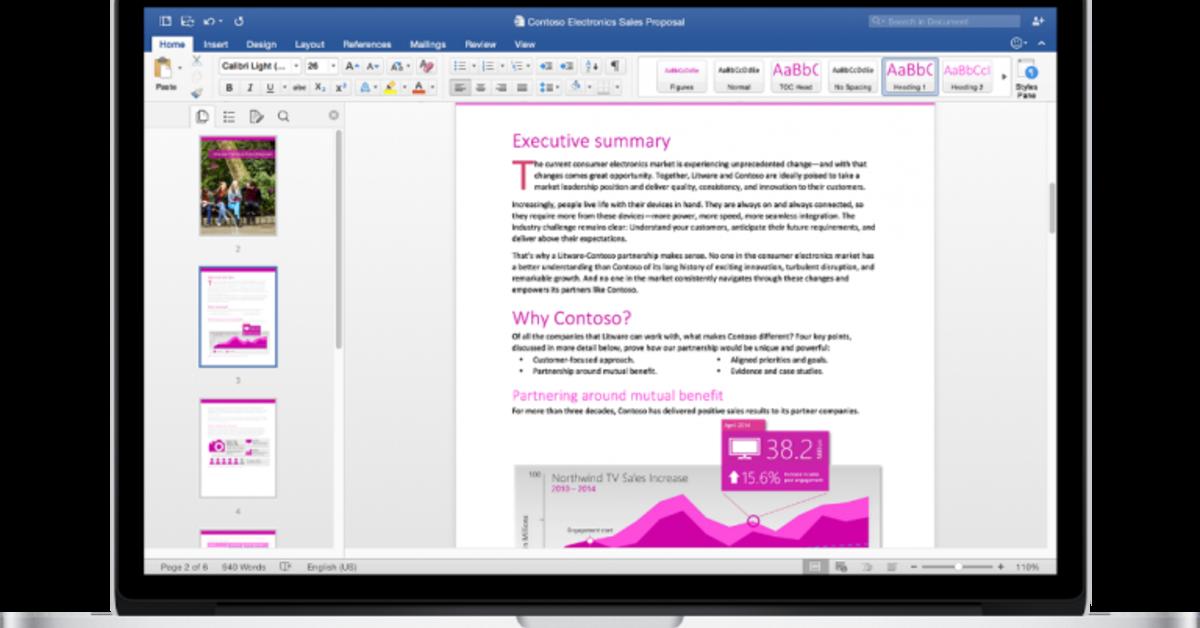Increase the paragraph indent
Viewport: 1200px width, 628px height.
[x=566, y=66]
